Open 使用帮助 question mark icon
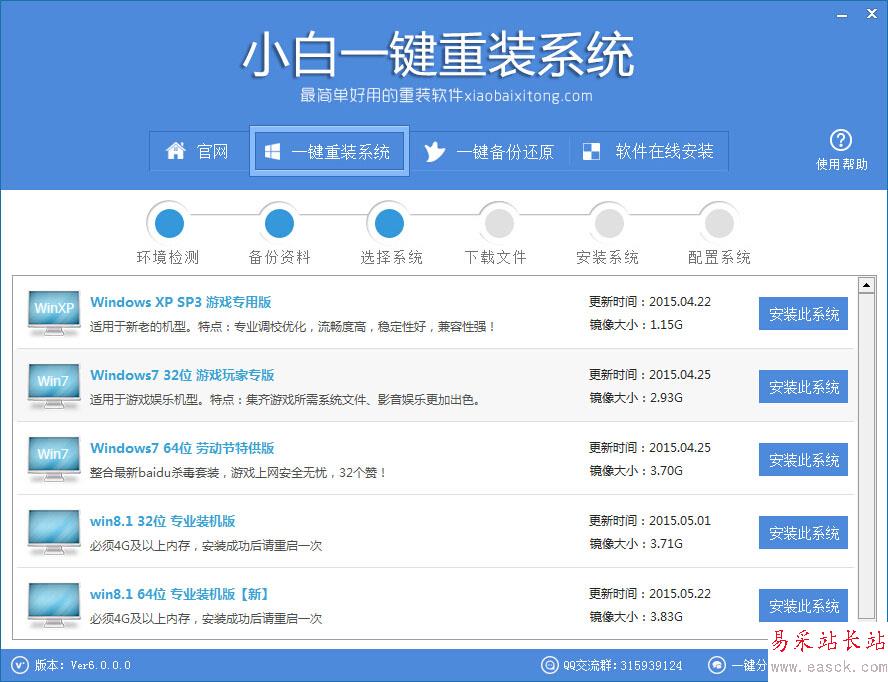The height and width of the screenshot is (682, 888). pyautogui.click(x=840, y=140)
